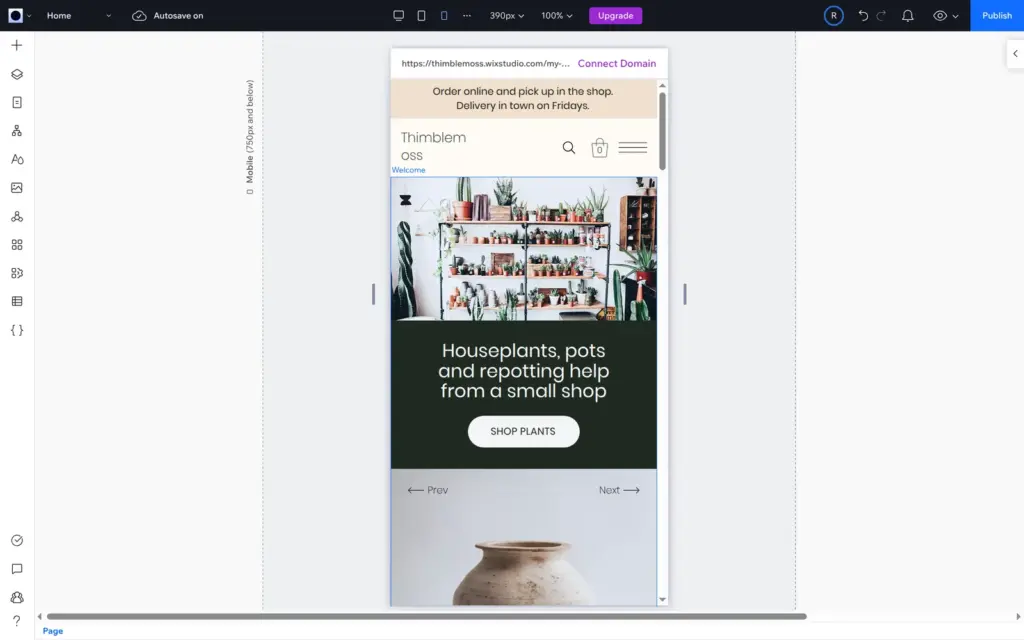This screenshot has width=1024, height=640.
Task: Switch to desktop breakpoint icon
Action: (x=398, y=16)
